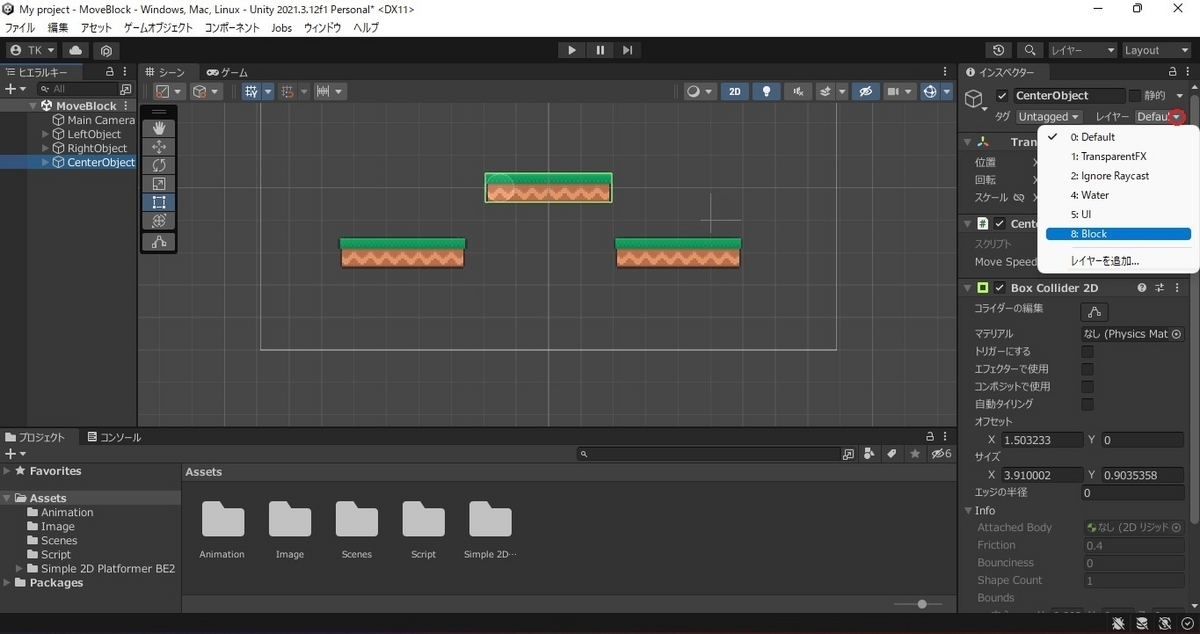This screenshot has height=634, width=1200.
Task: Toggle scene lighting bulb icon
Action: [x=767, y=91]
